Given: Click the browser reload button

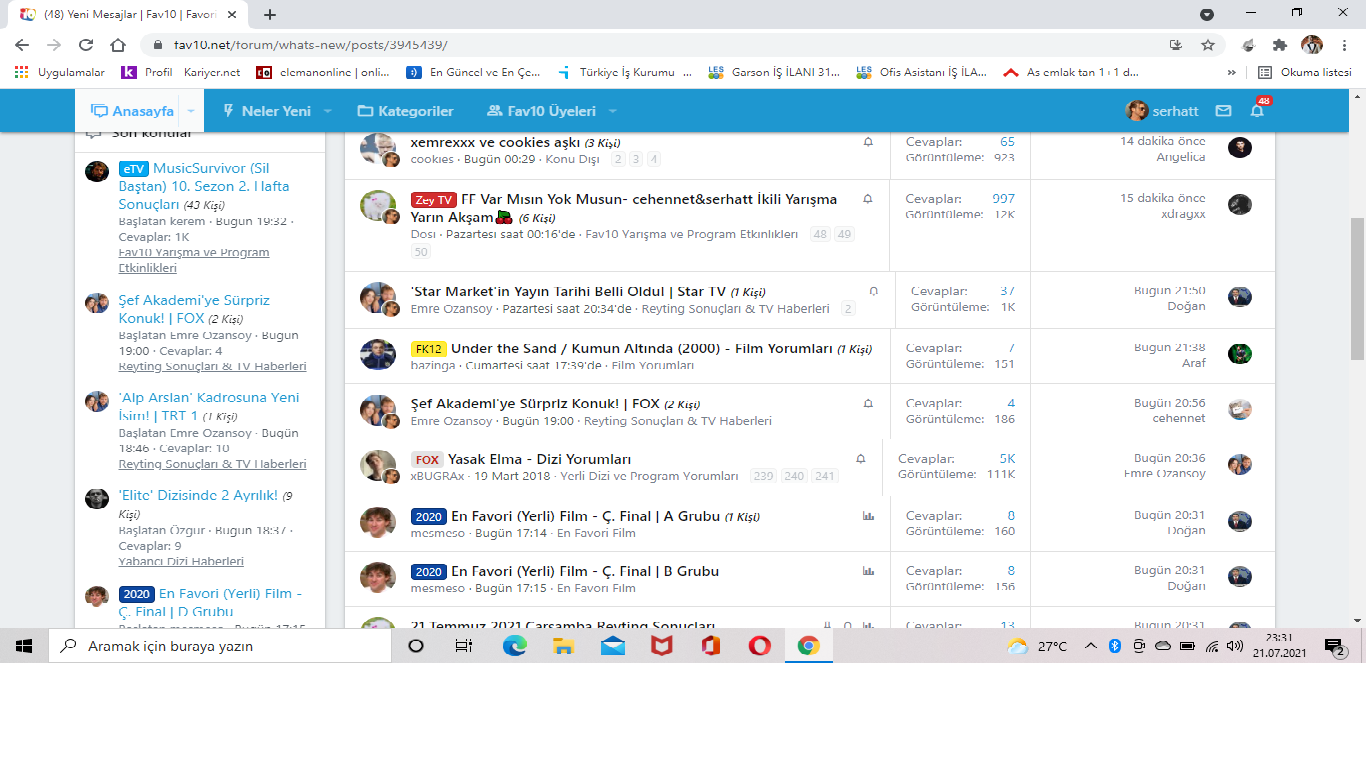Looking at the screenshot, I should [86, 45].
